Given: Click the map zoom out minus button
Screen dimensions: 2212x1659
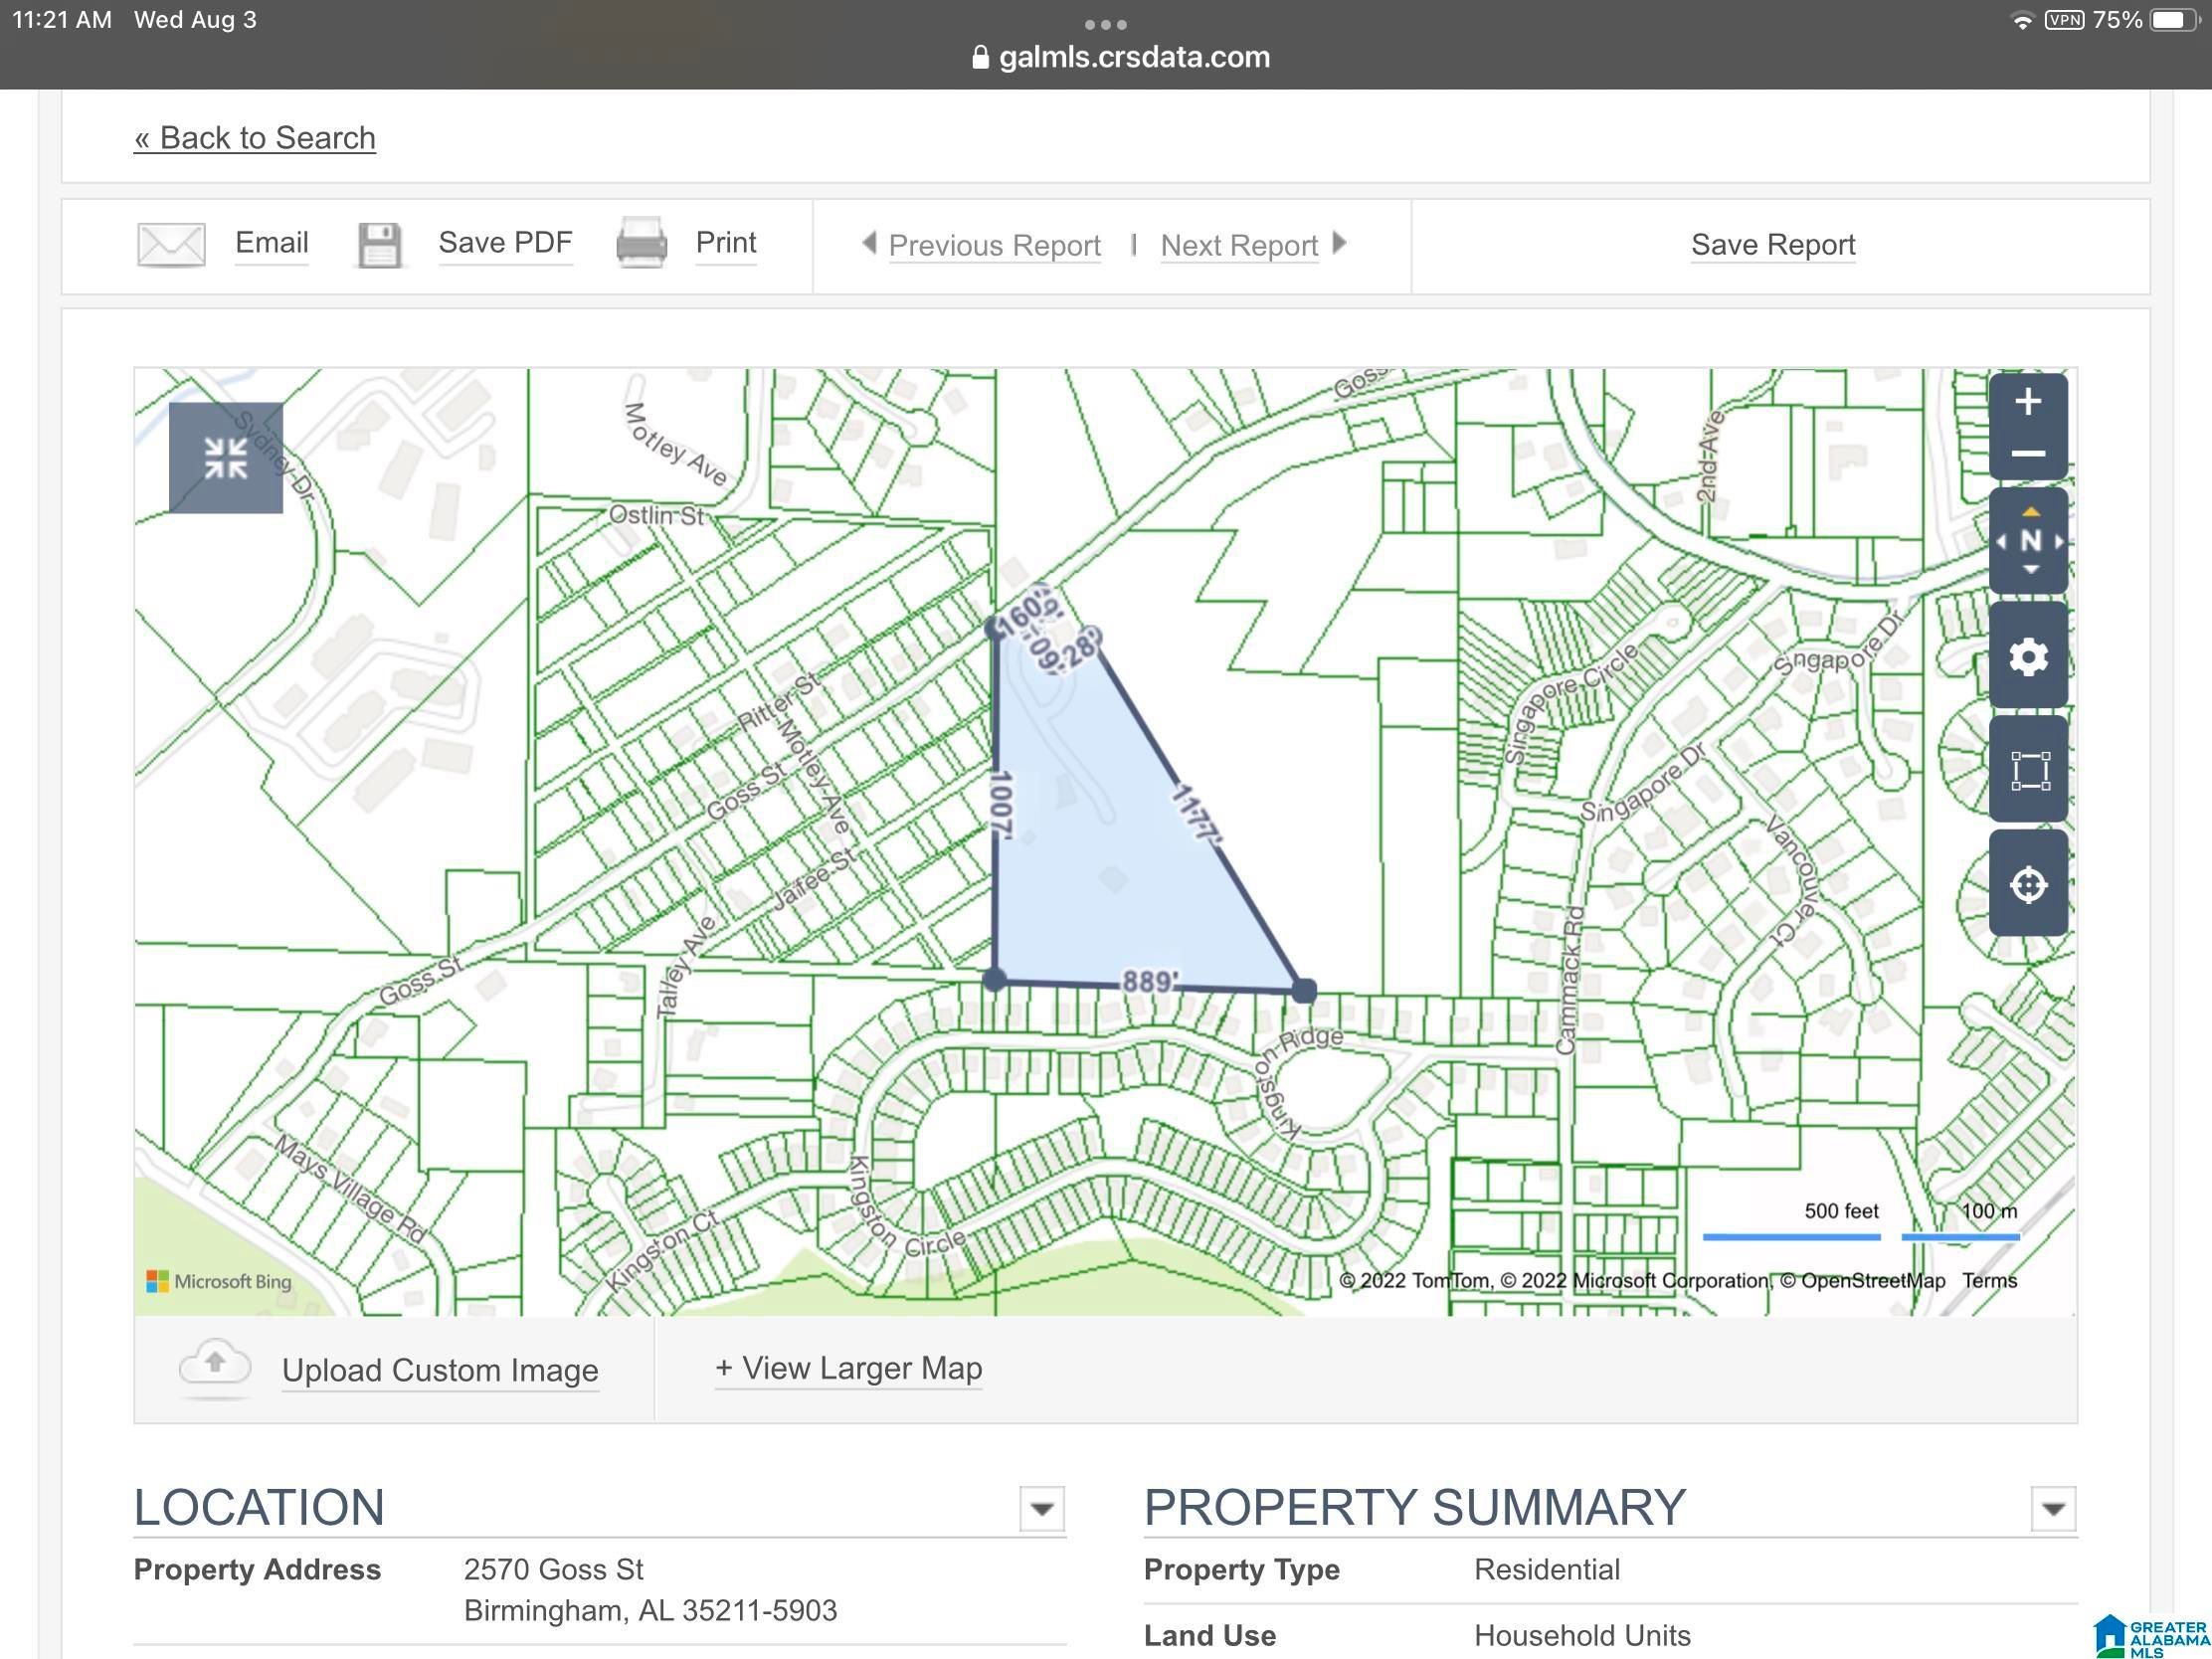Looking at the screenshot, I should 2027,454.
